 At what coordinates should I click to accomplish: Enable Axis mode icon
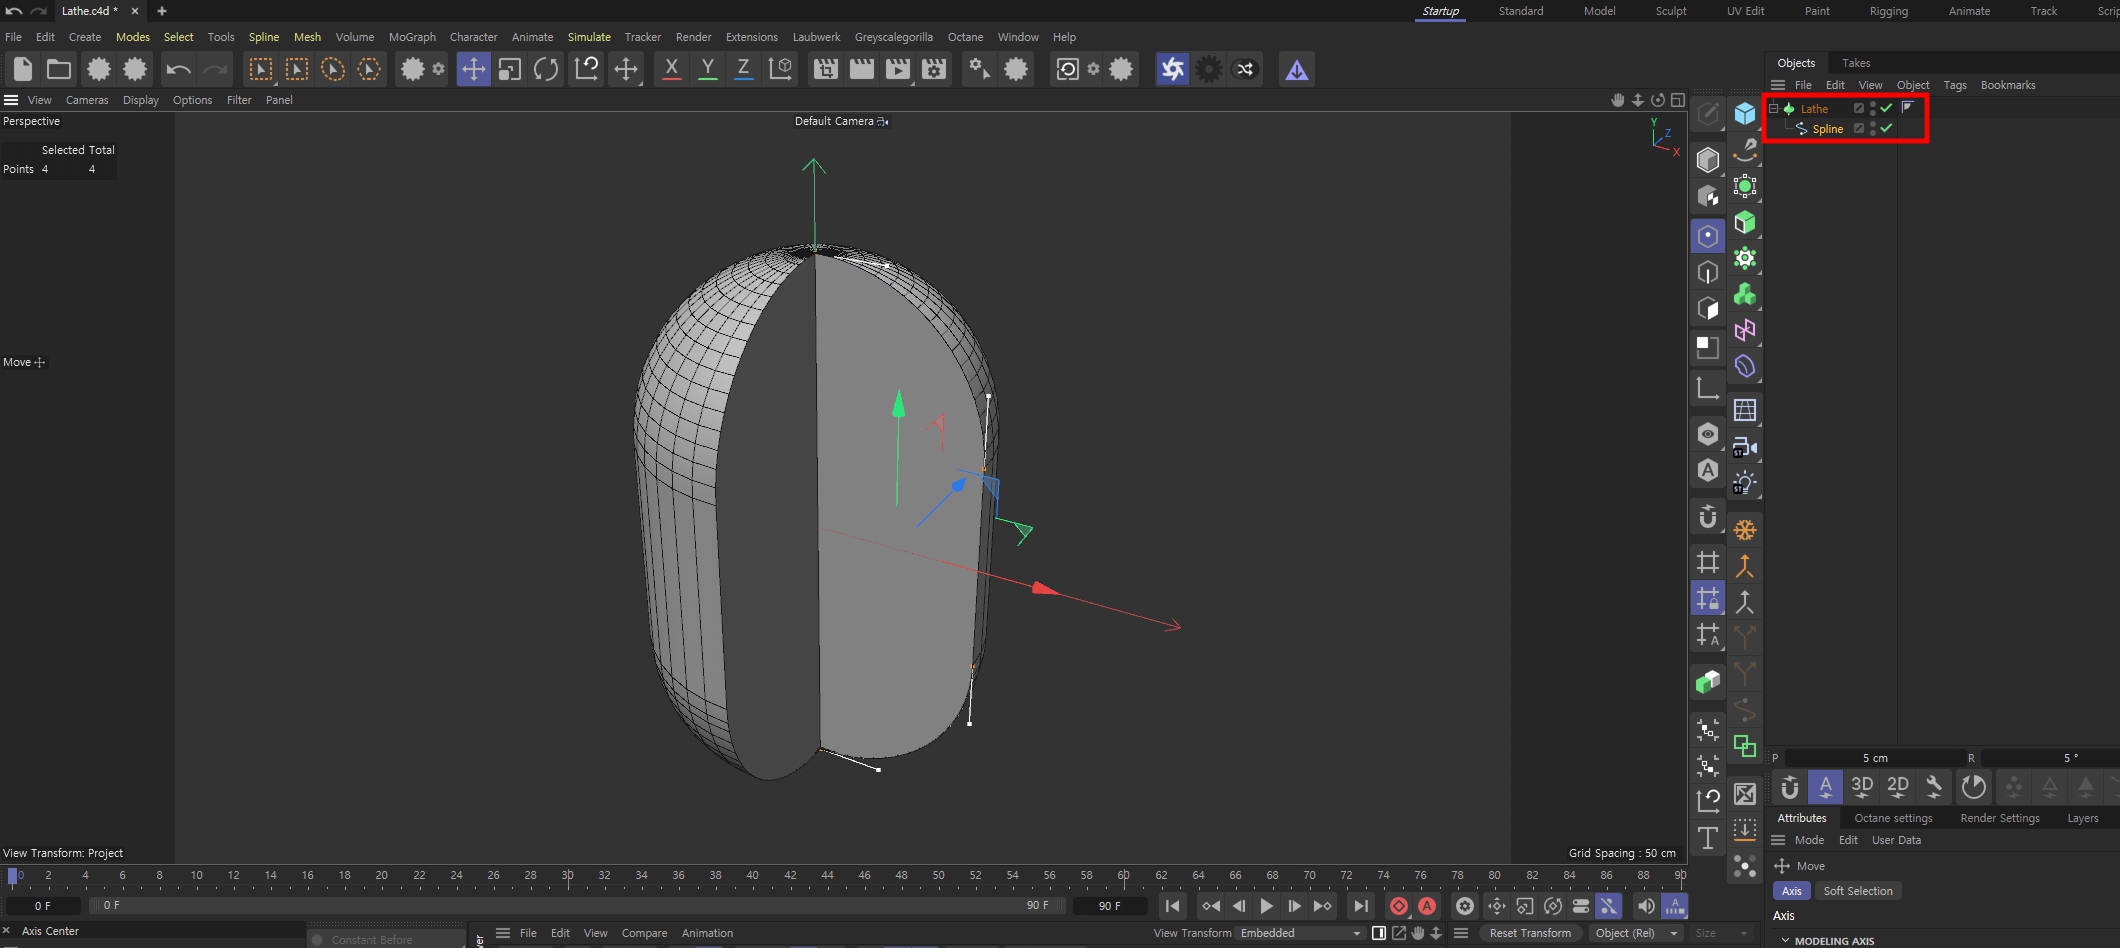(1708, 388)
